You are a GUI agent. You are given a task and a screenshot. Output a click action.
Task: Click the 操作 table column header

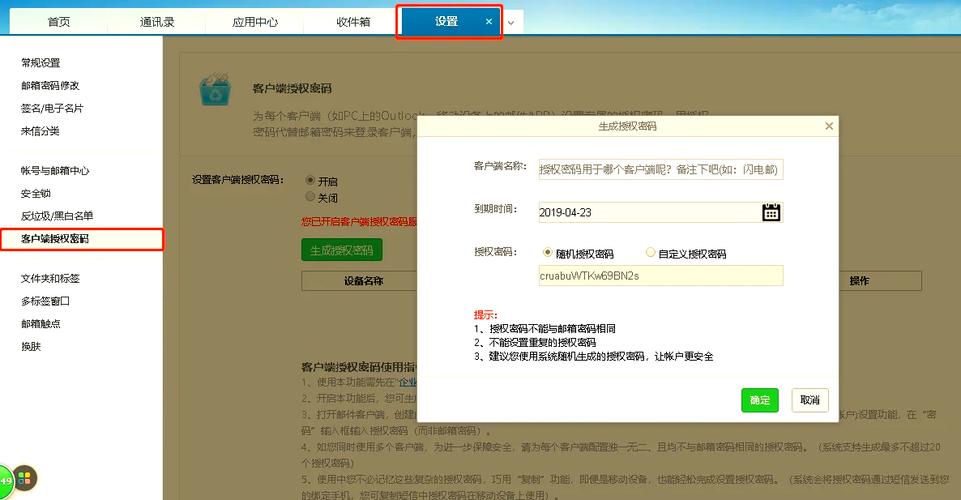coord(859,281)
